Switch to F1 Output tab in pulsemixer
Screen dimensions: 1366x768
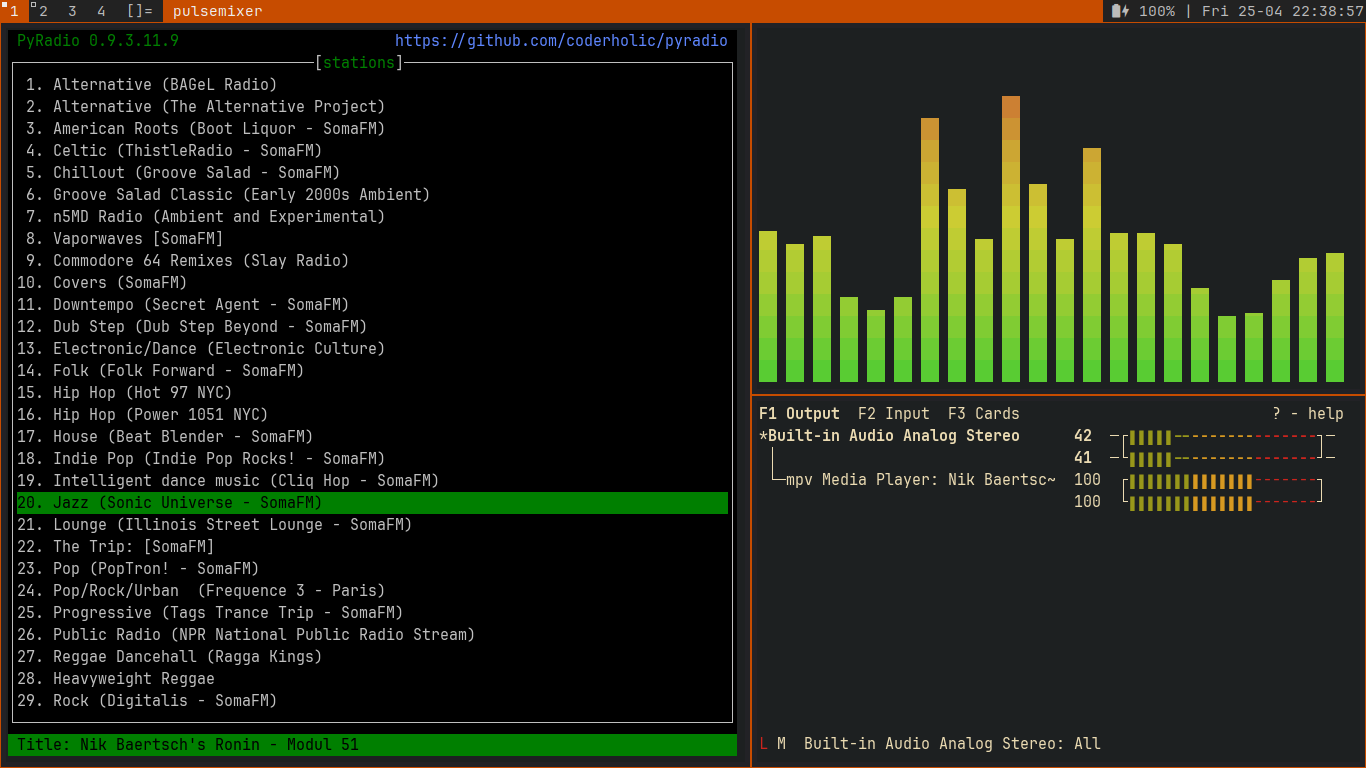[799, 414]
